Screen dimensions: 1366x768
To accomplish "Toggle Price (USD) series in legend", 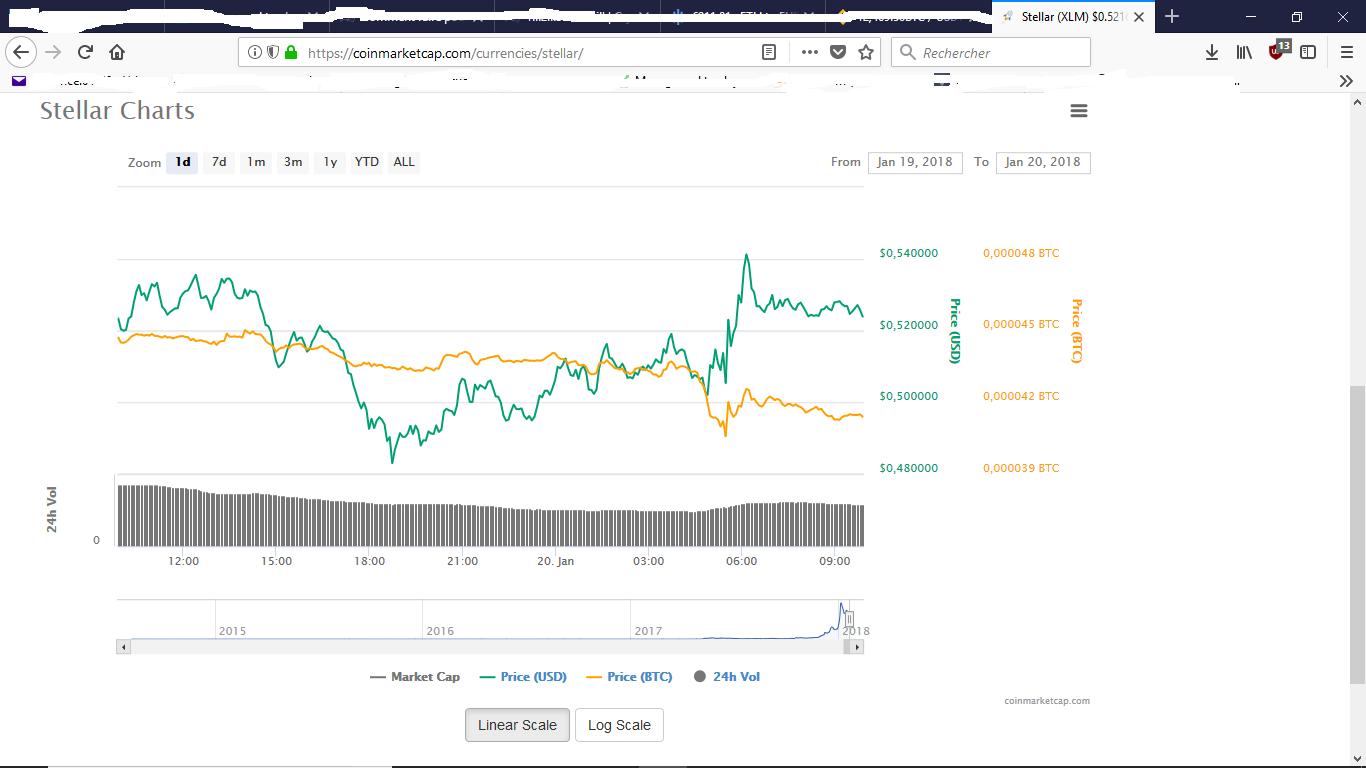I will [523, 677].
